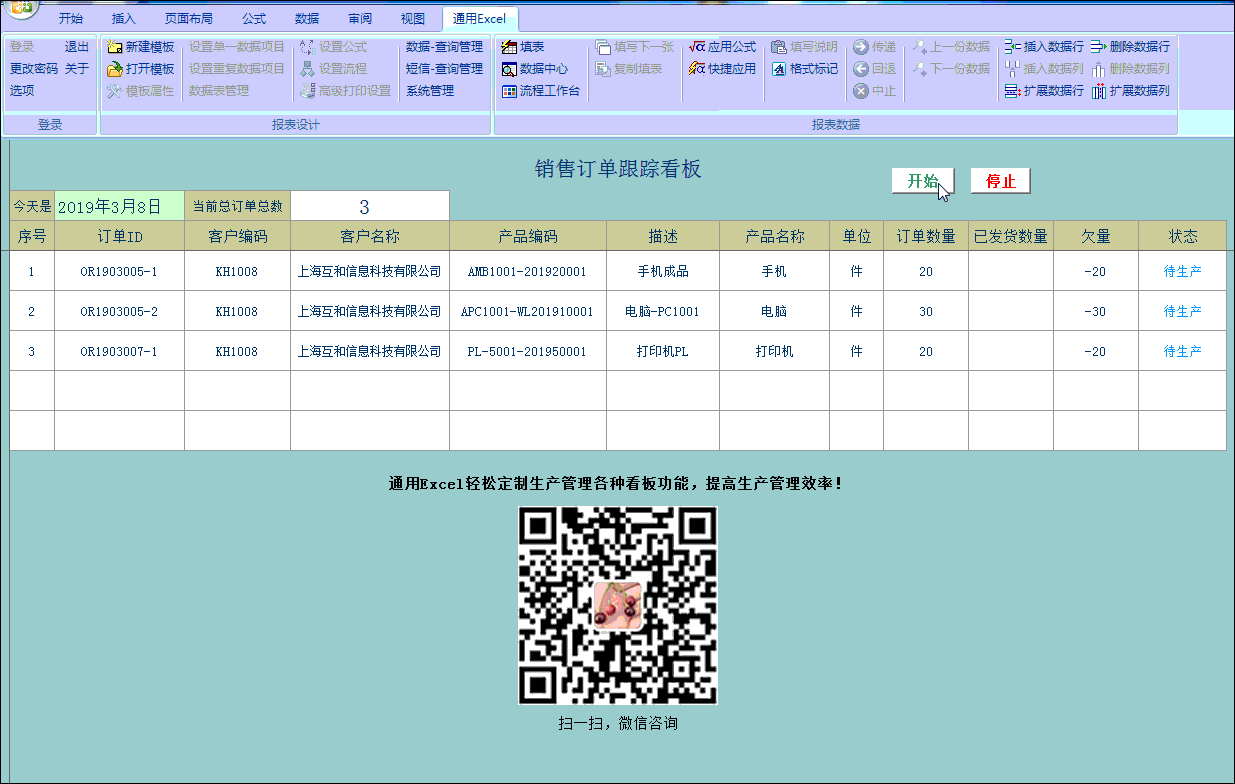
Task: Click 关于 about button
Action: (x=77, y=69)
